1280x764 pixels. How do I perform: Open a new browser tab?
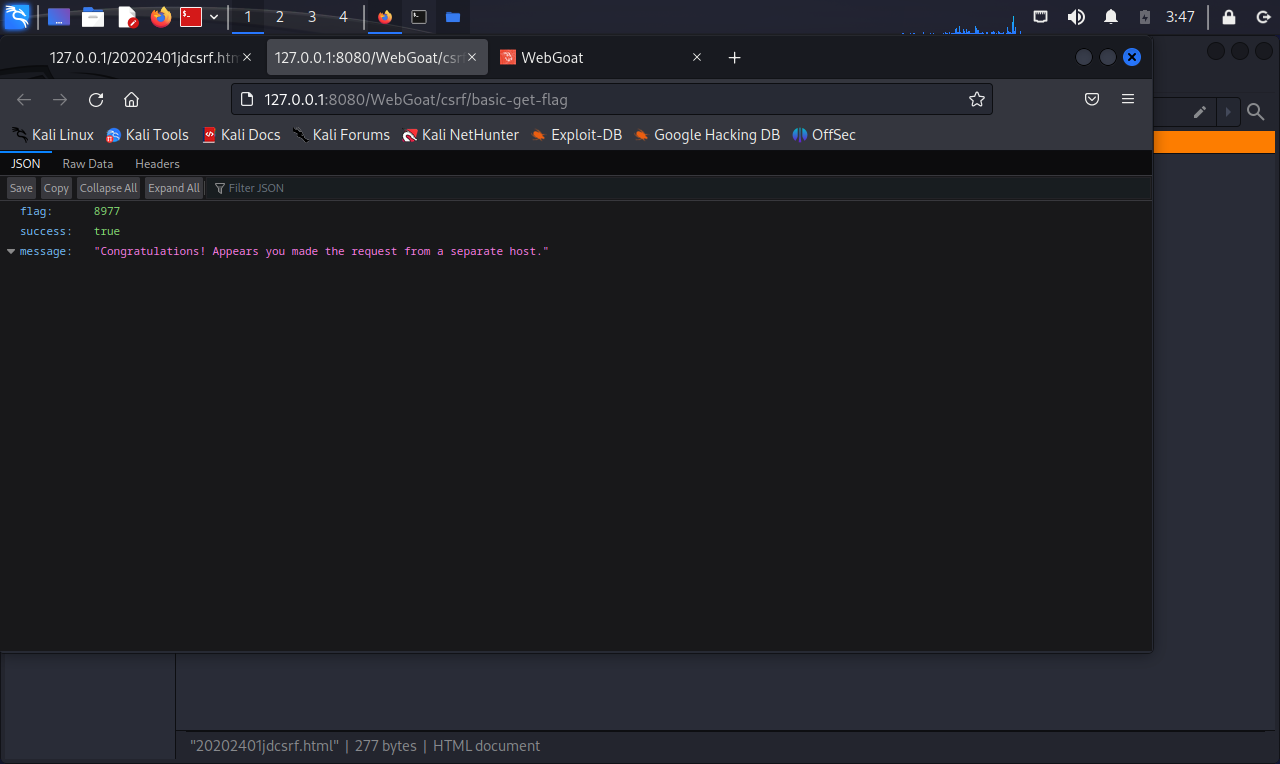[734, 57]
